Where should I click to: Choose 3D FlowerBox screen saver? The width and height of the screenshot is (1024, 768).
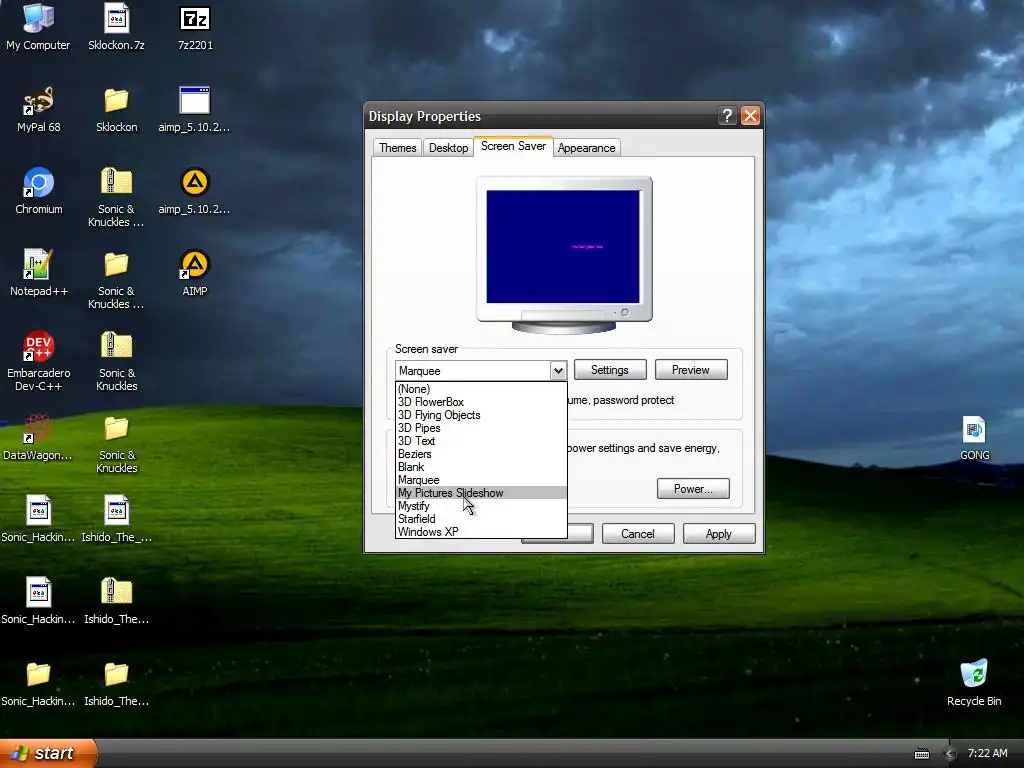point(481,402)
